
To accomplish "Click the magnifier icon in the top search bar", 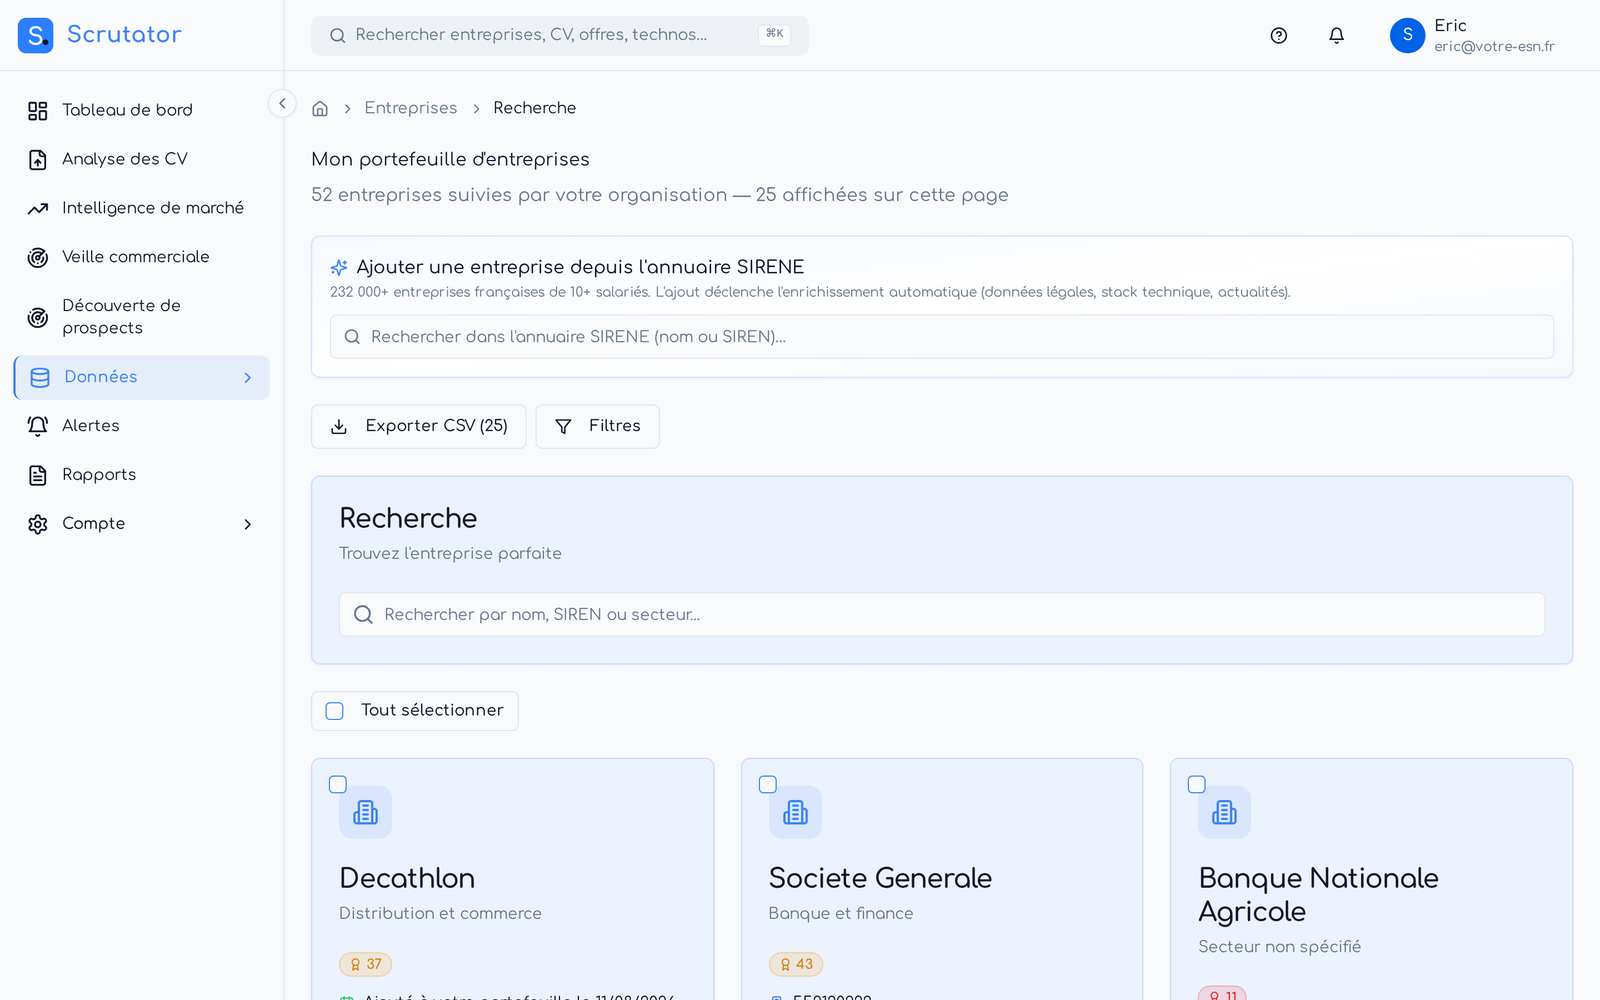I will click(x=338, y=36).
